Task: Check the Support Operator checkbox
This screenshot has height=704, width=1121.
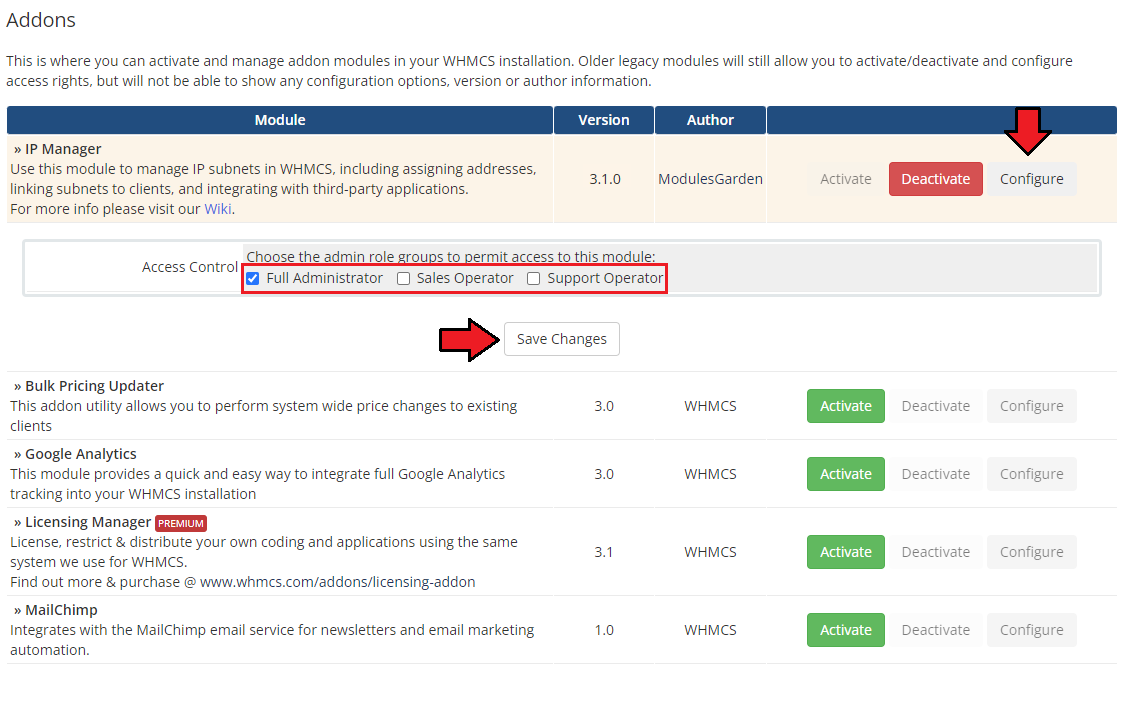Action: (533, 279)
